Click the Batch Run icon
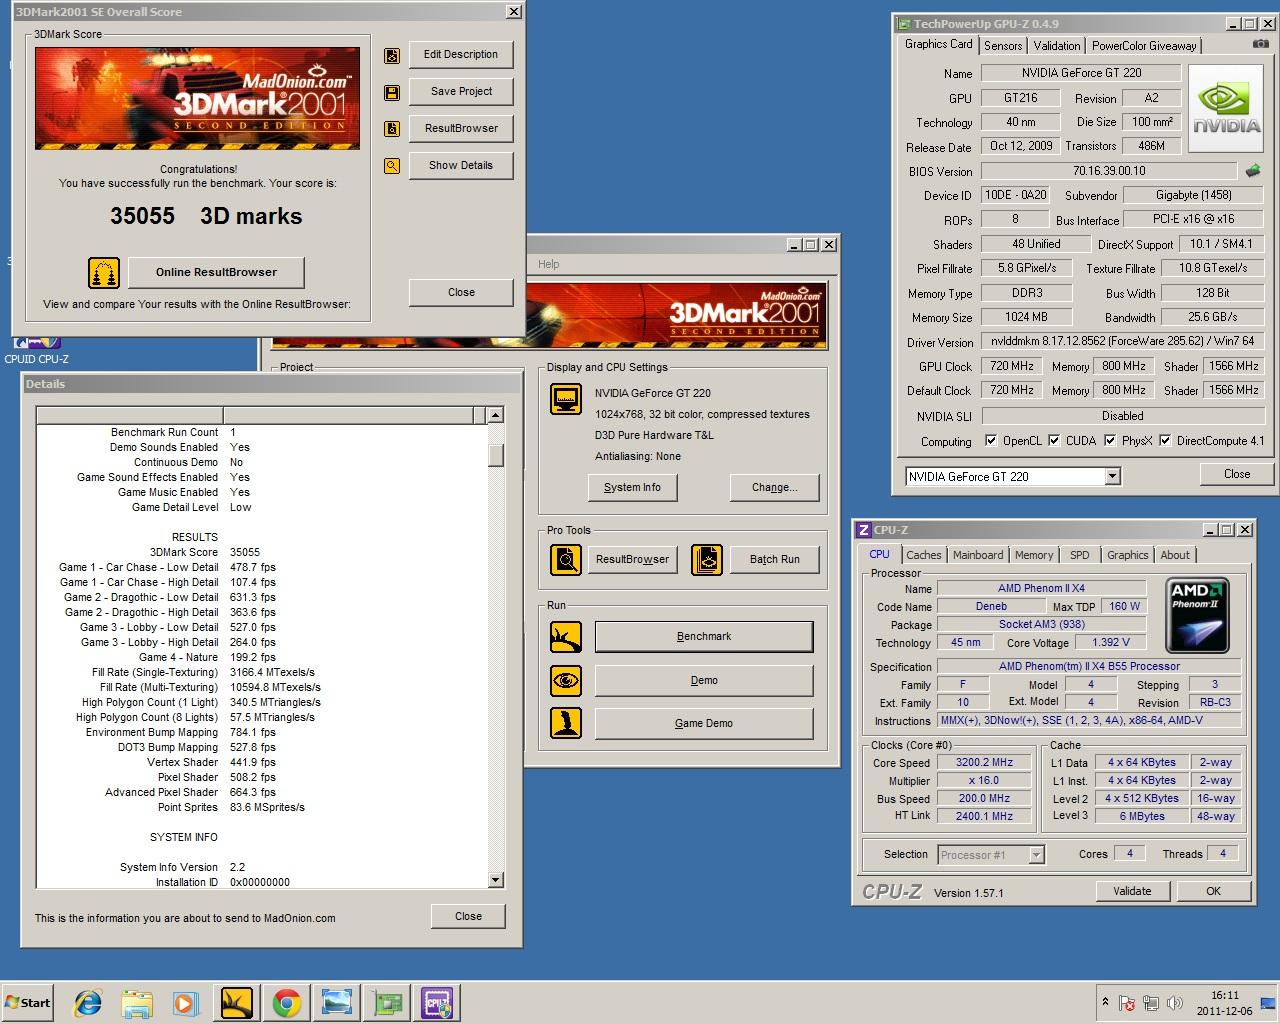The image size is (1280, 1024). point(707,559)
